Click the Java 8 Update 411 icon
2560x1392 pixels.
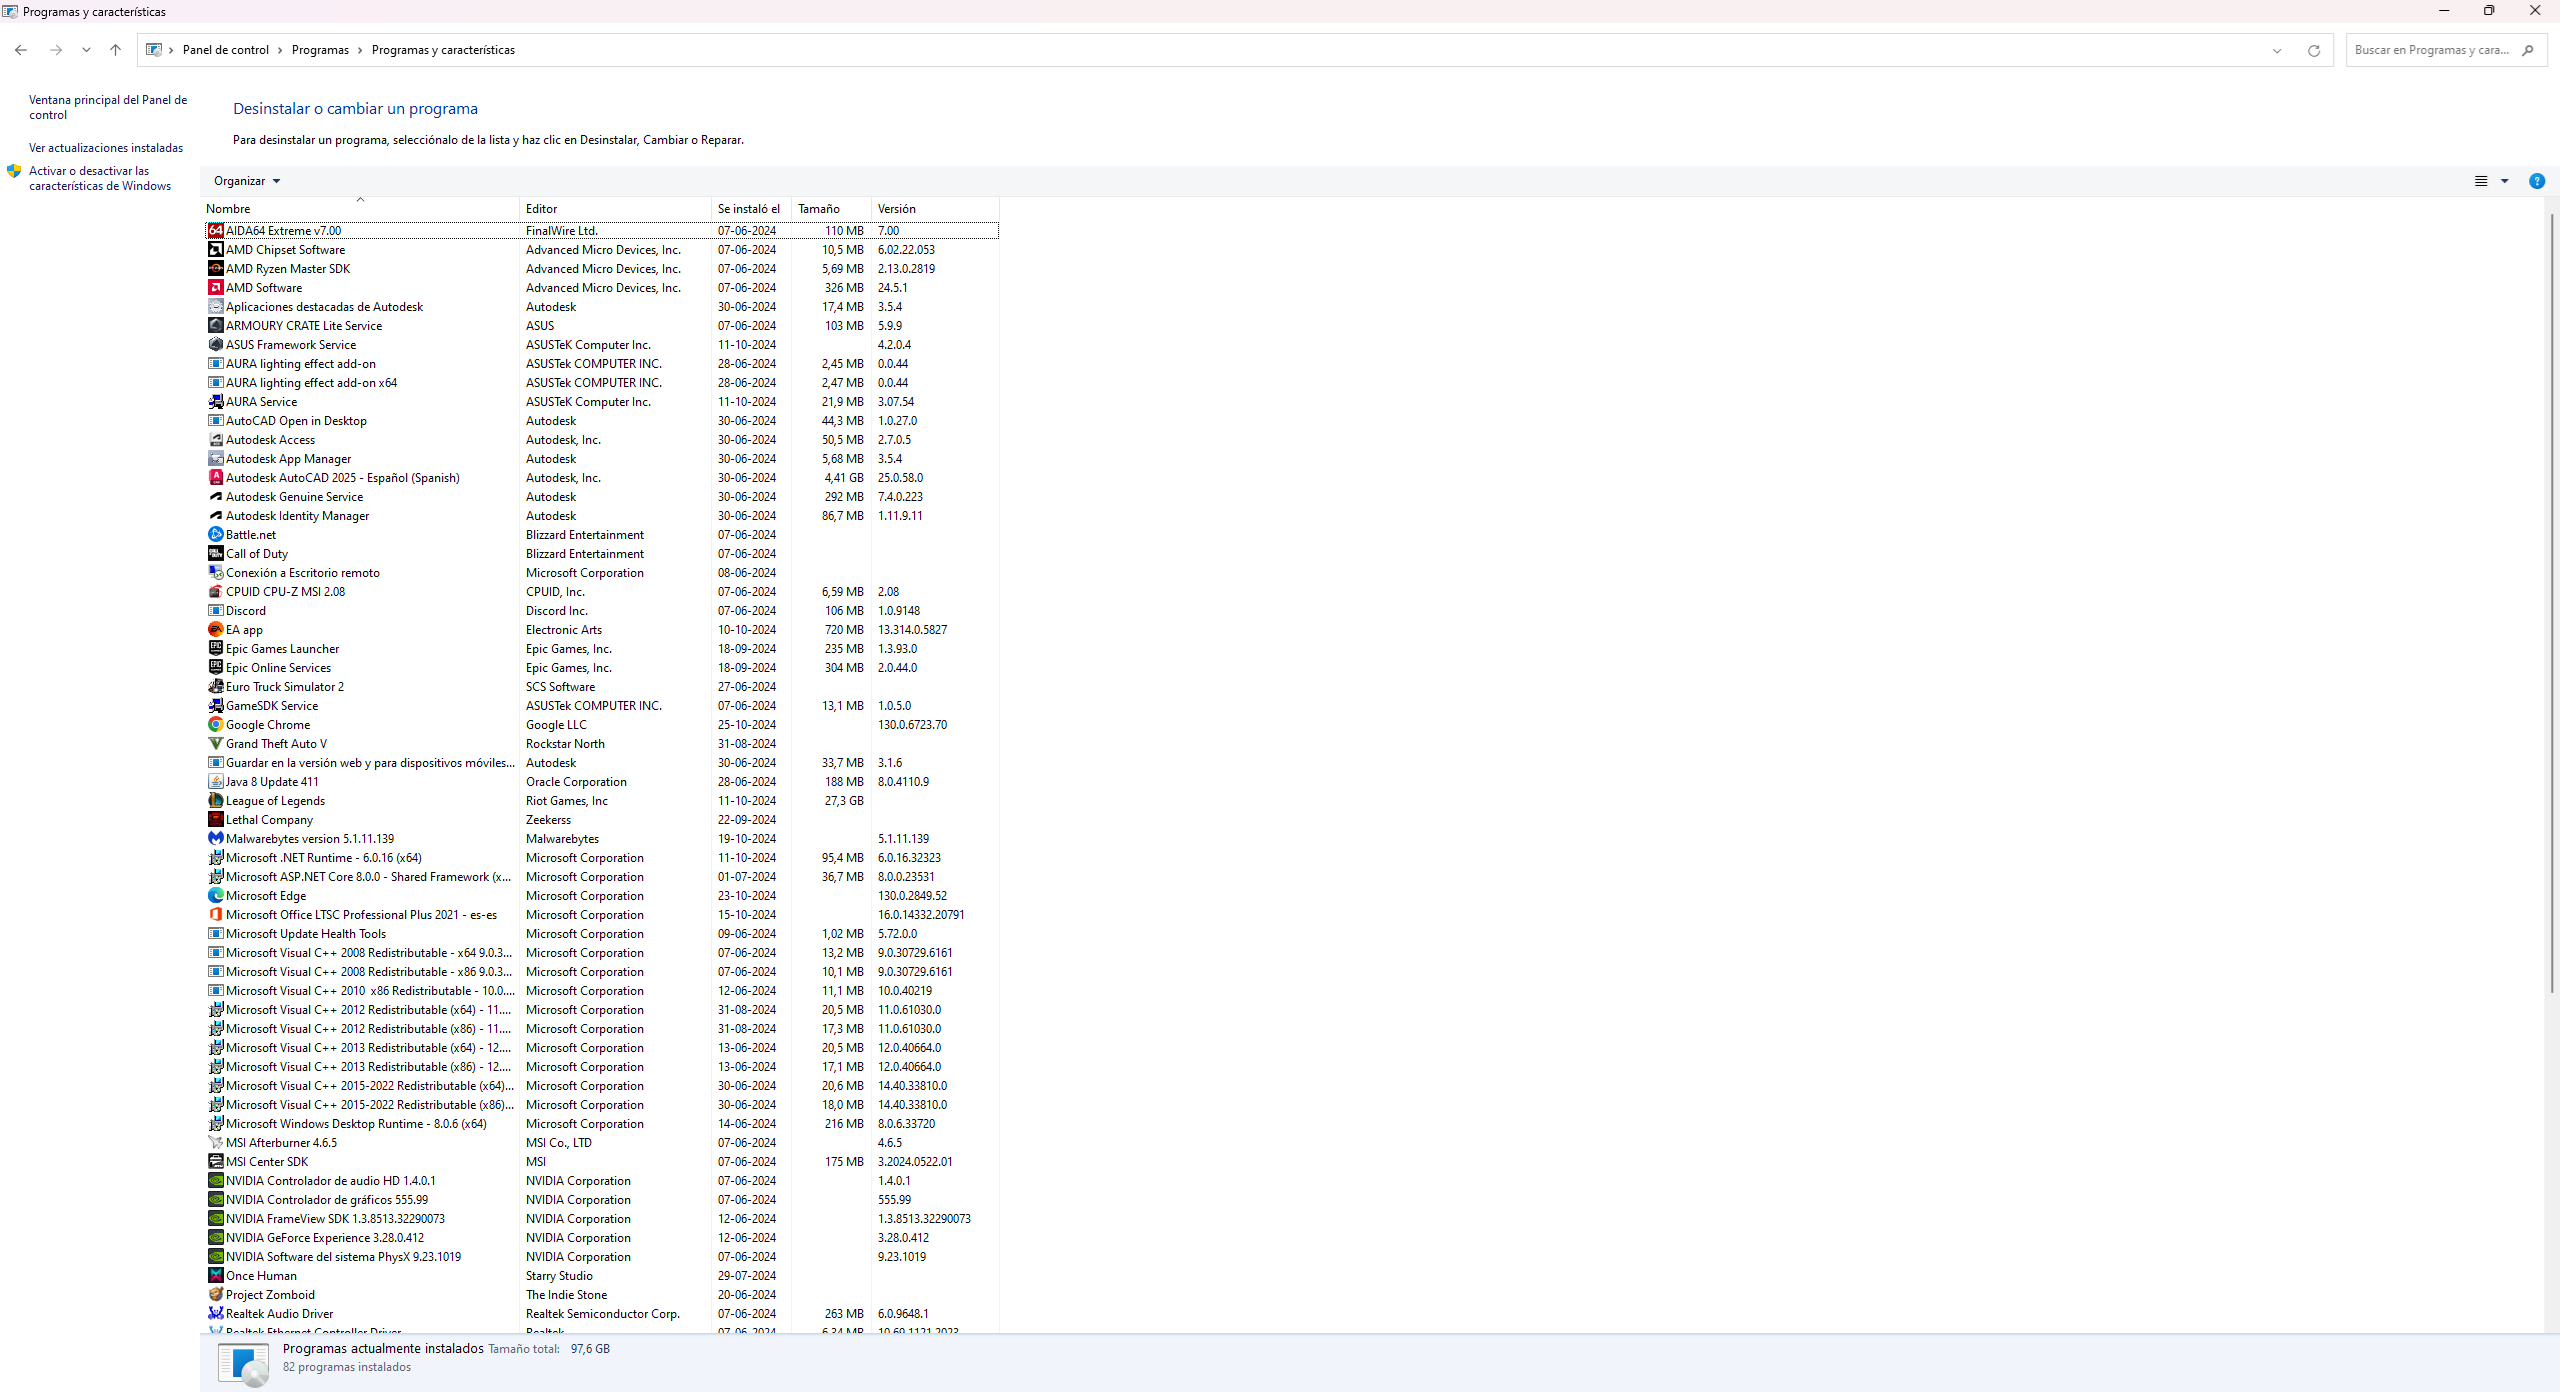pyautogui.click(x=215, y=782)
